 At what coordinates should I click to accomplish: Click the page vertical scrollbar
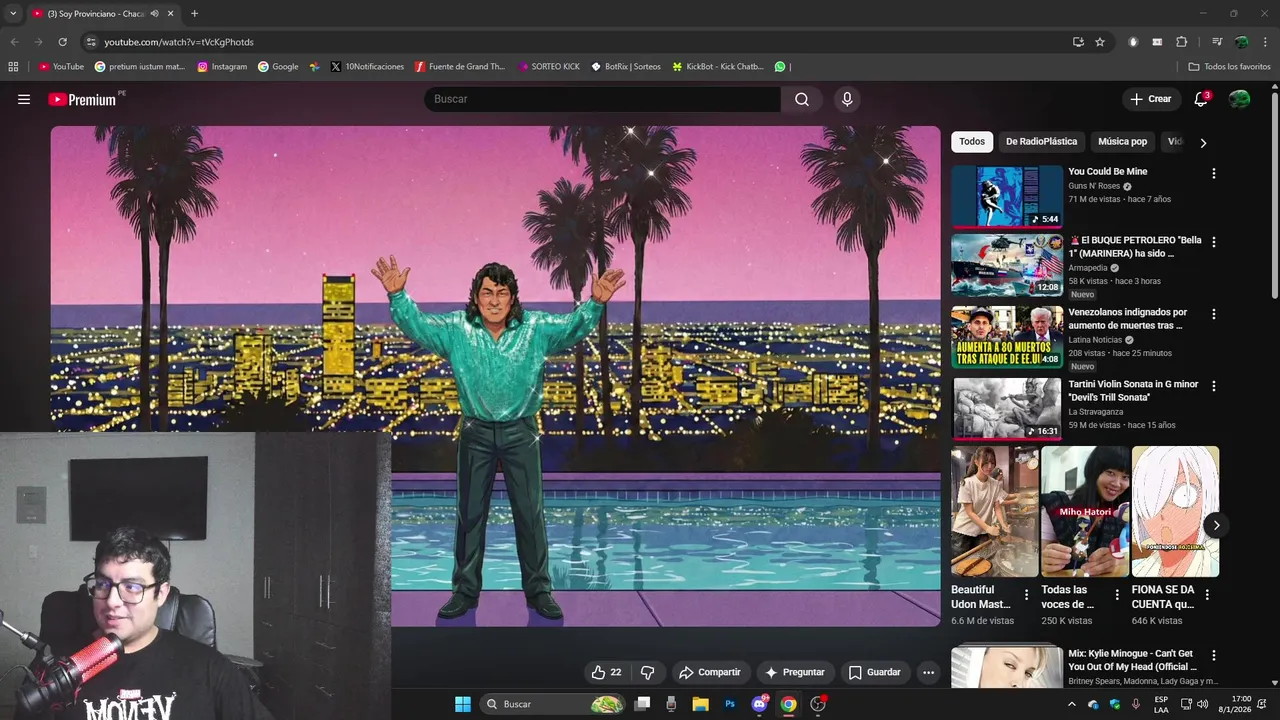click(x=1274, y=195)
